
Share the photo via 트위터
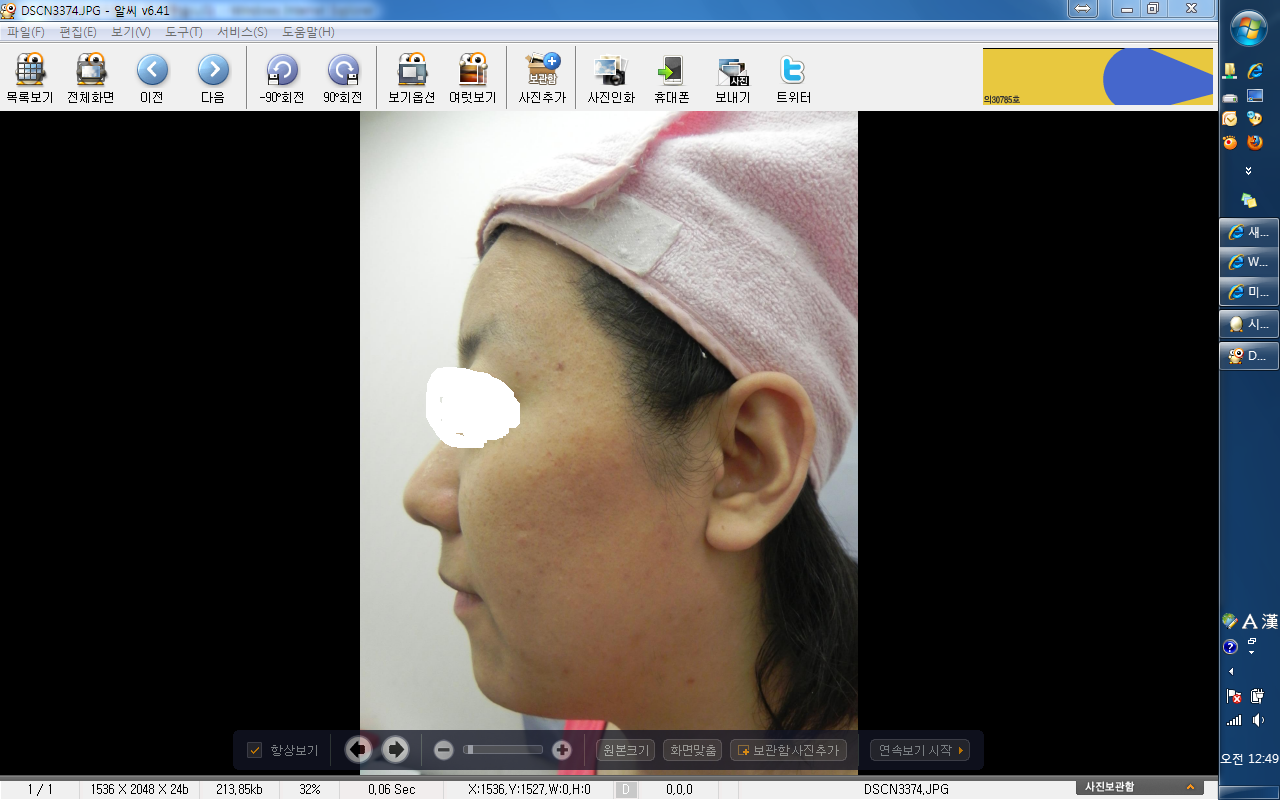coord(793,79)
